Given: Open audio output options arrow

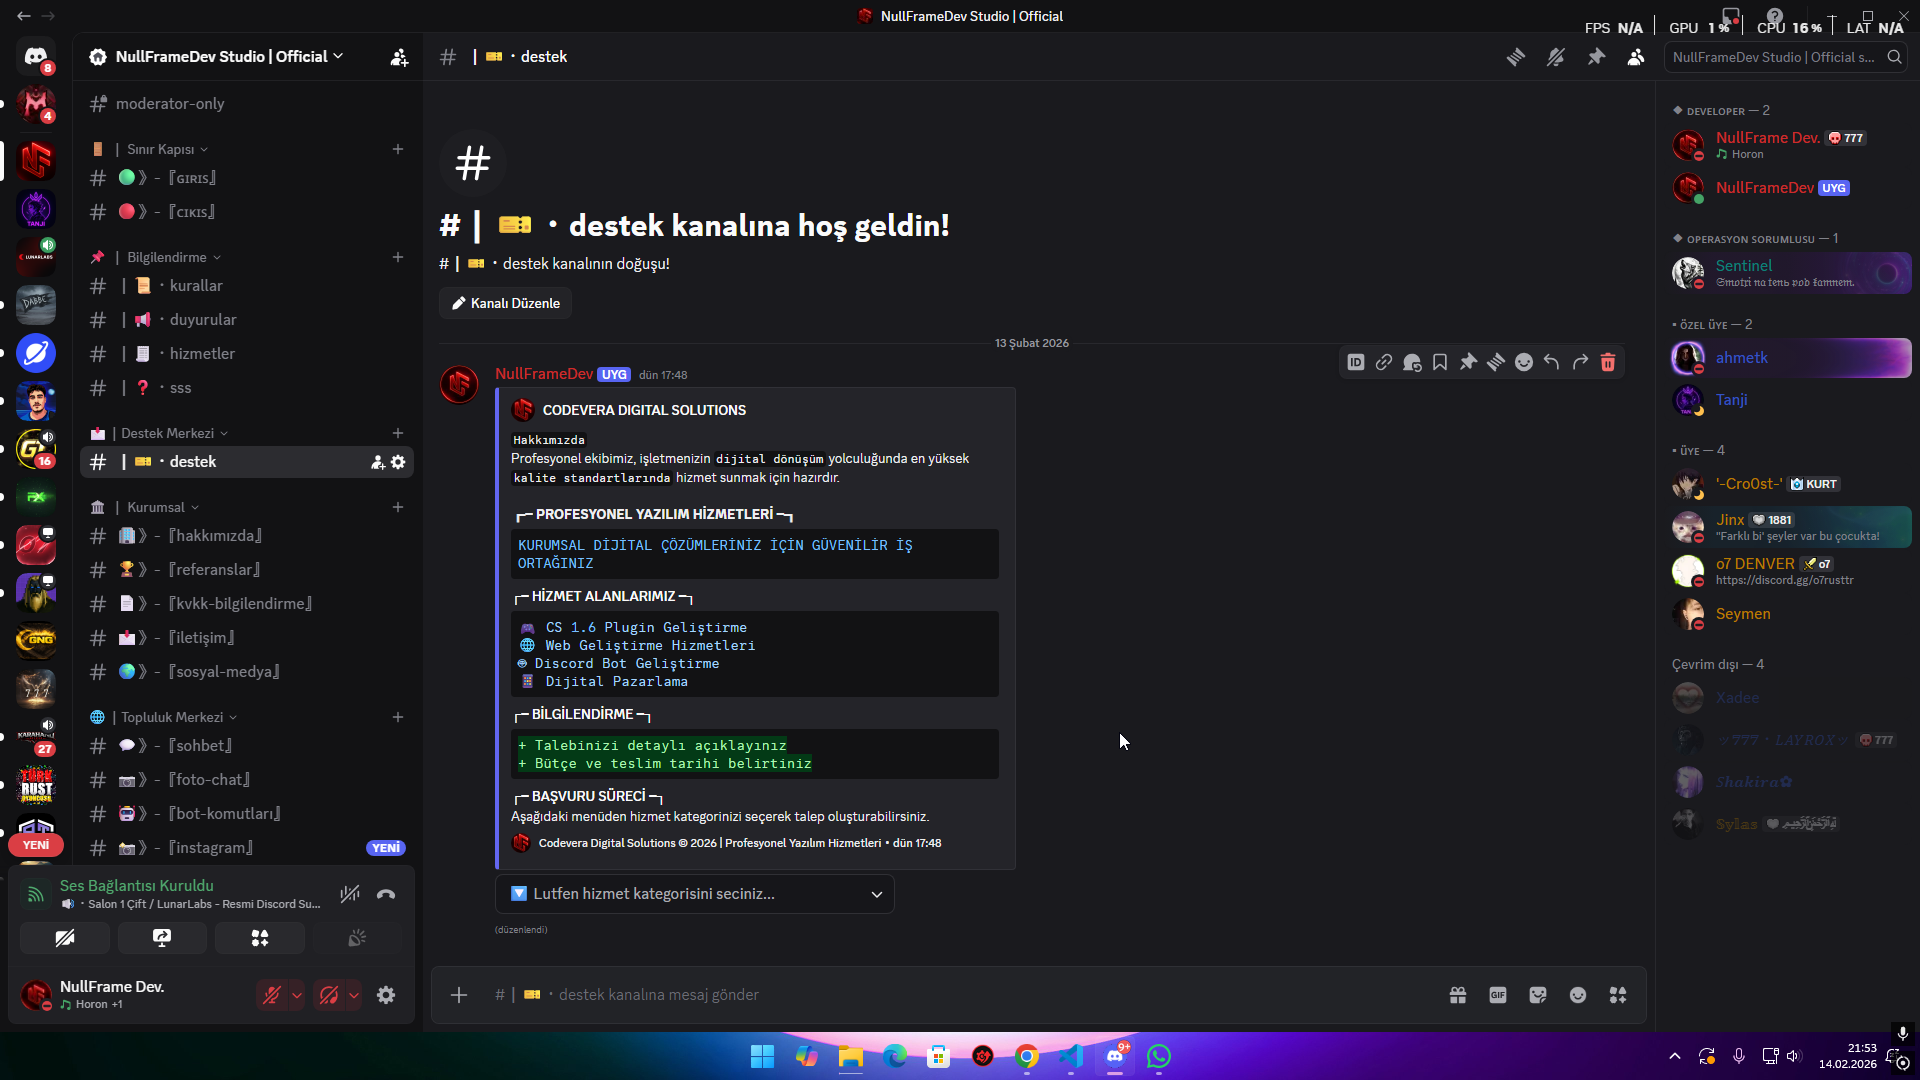Looking at the screenshot, I should click(x=354, y=995).
